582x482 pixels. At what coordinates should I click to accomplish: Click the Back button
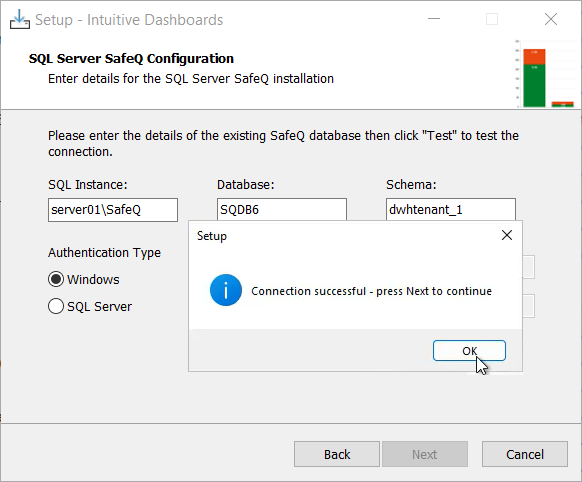(337, 454)
